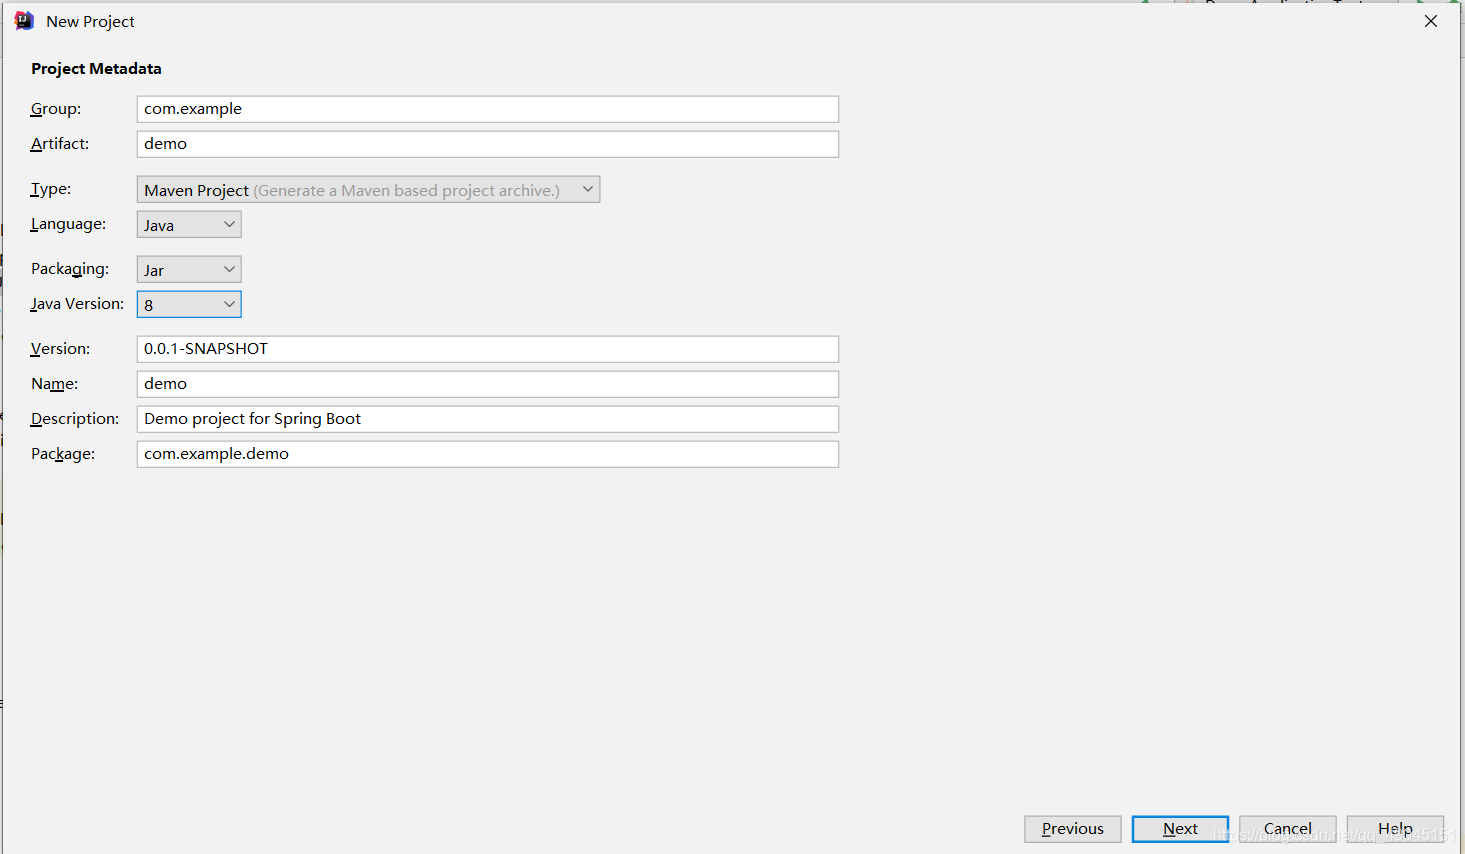Image resolution: width=1465 pixels, height=854 pixels.
Task: Click the Project Metadata heading
Action: coord(96,69)
